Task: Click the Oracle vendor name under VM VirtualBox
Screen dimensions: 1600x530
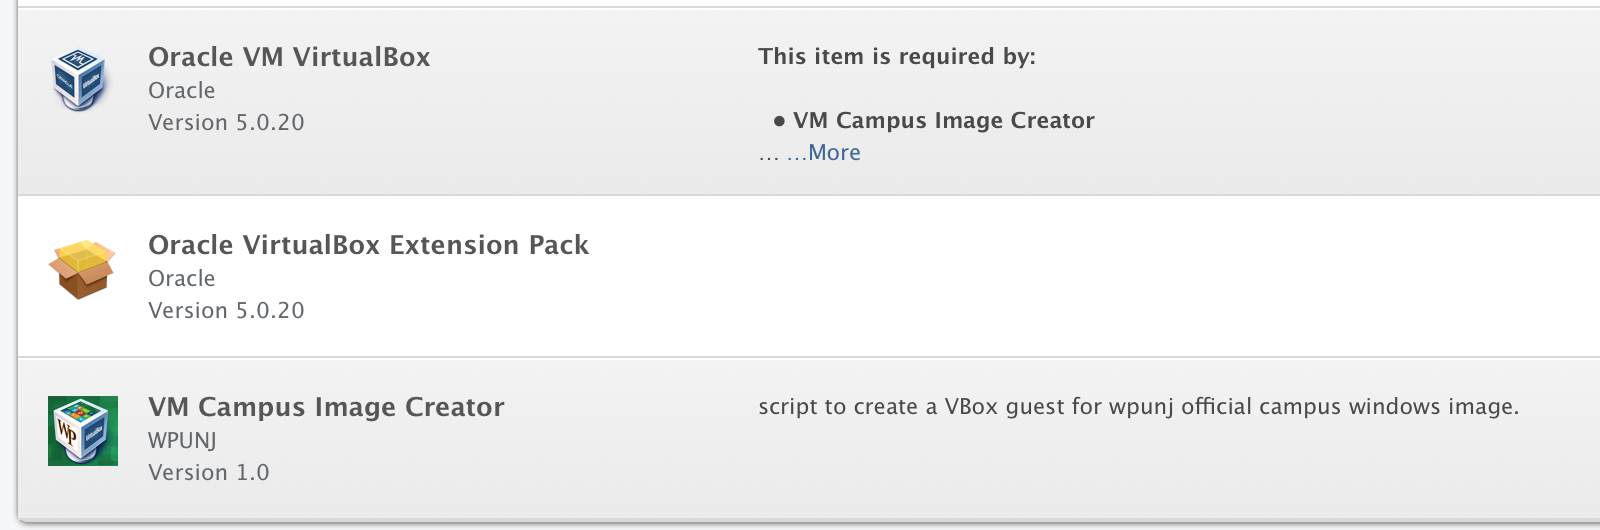Action: coord(181,91)
